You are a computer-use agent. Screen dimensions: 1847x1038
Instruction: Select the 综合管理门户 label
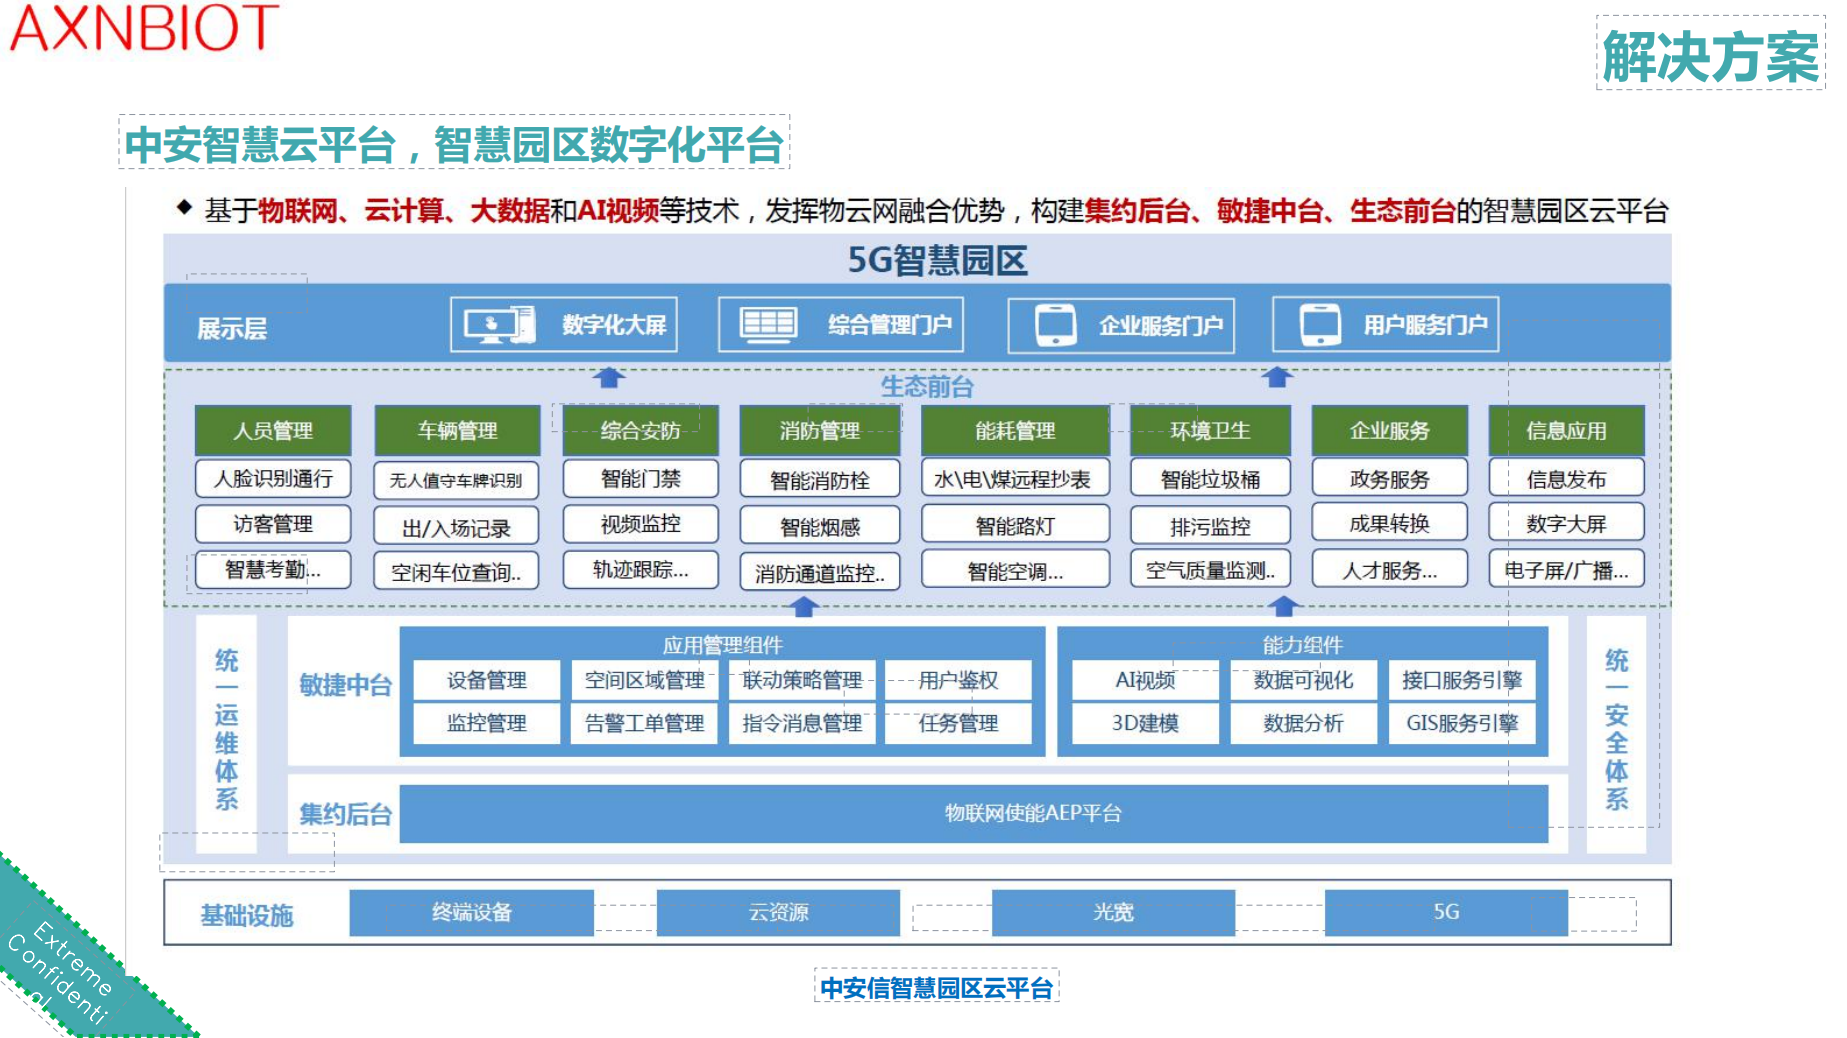(890, 325)
